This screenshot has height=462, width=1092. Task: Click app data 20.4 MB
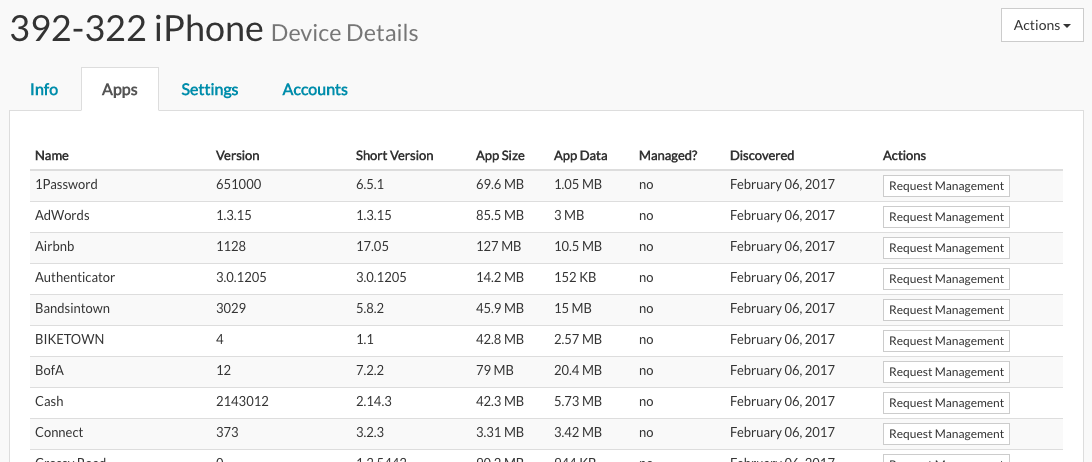tap(577, 370)
